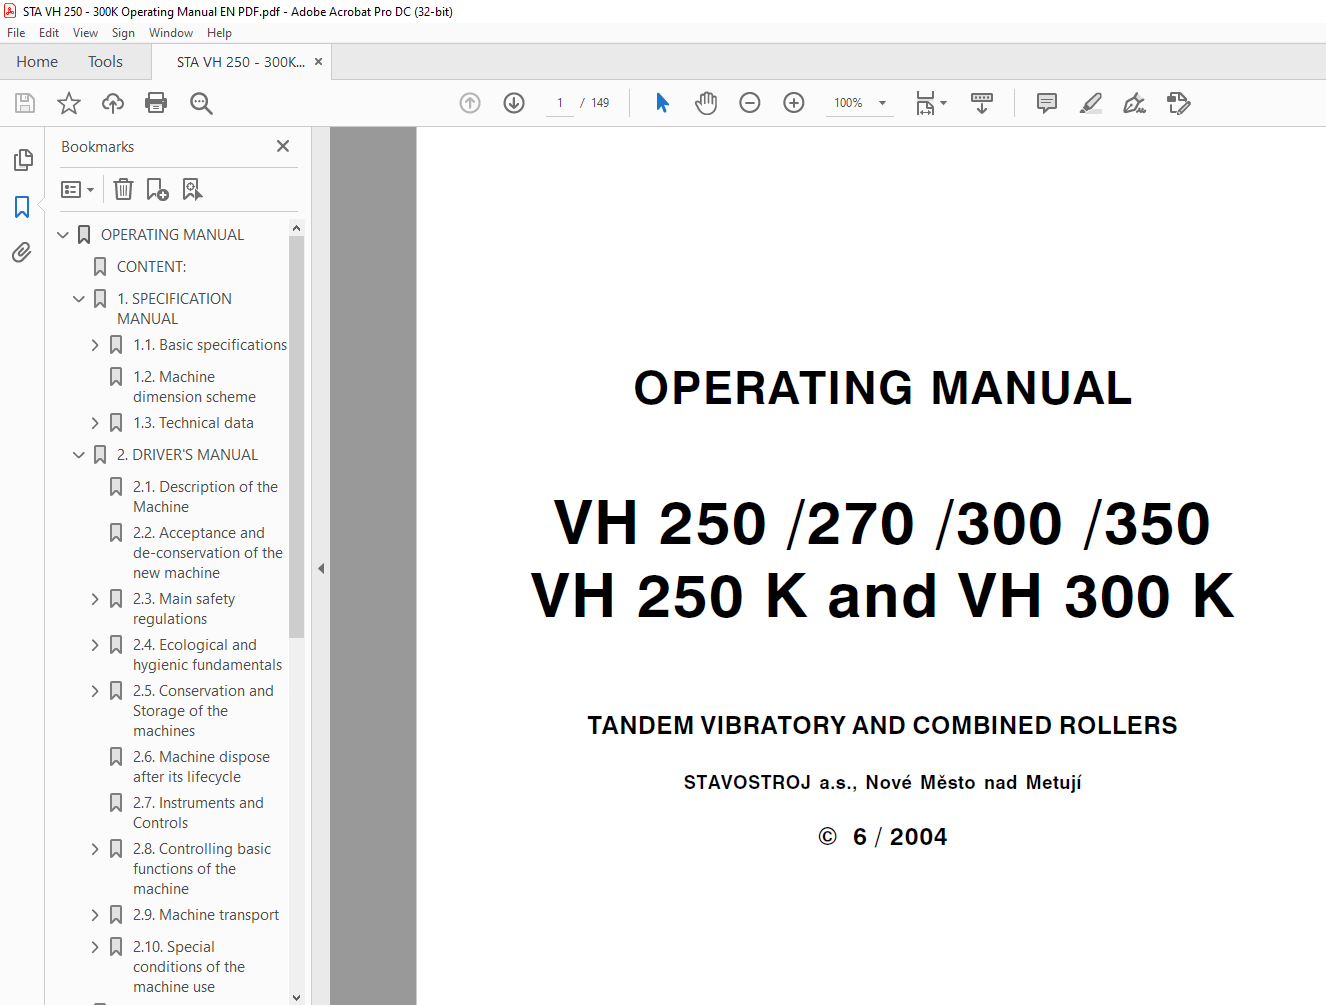Select the STA VH 250 document tab
Image resolution: width=1326 pixels, height=1005 pixels.
[240, 62]
